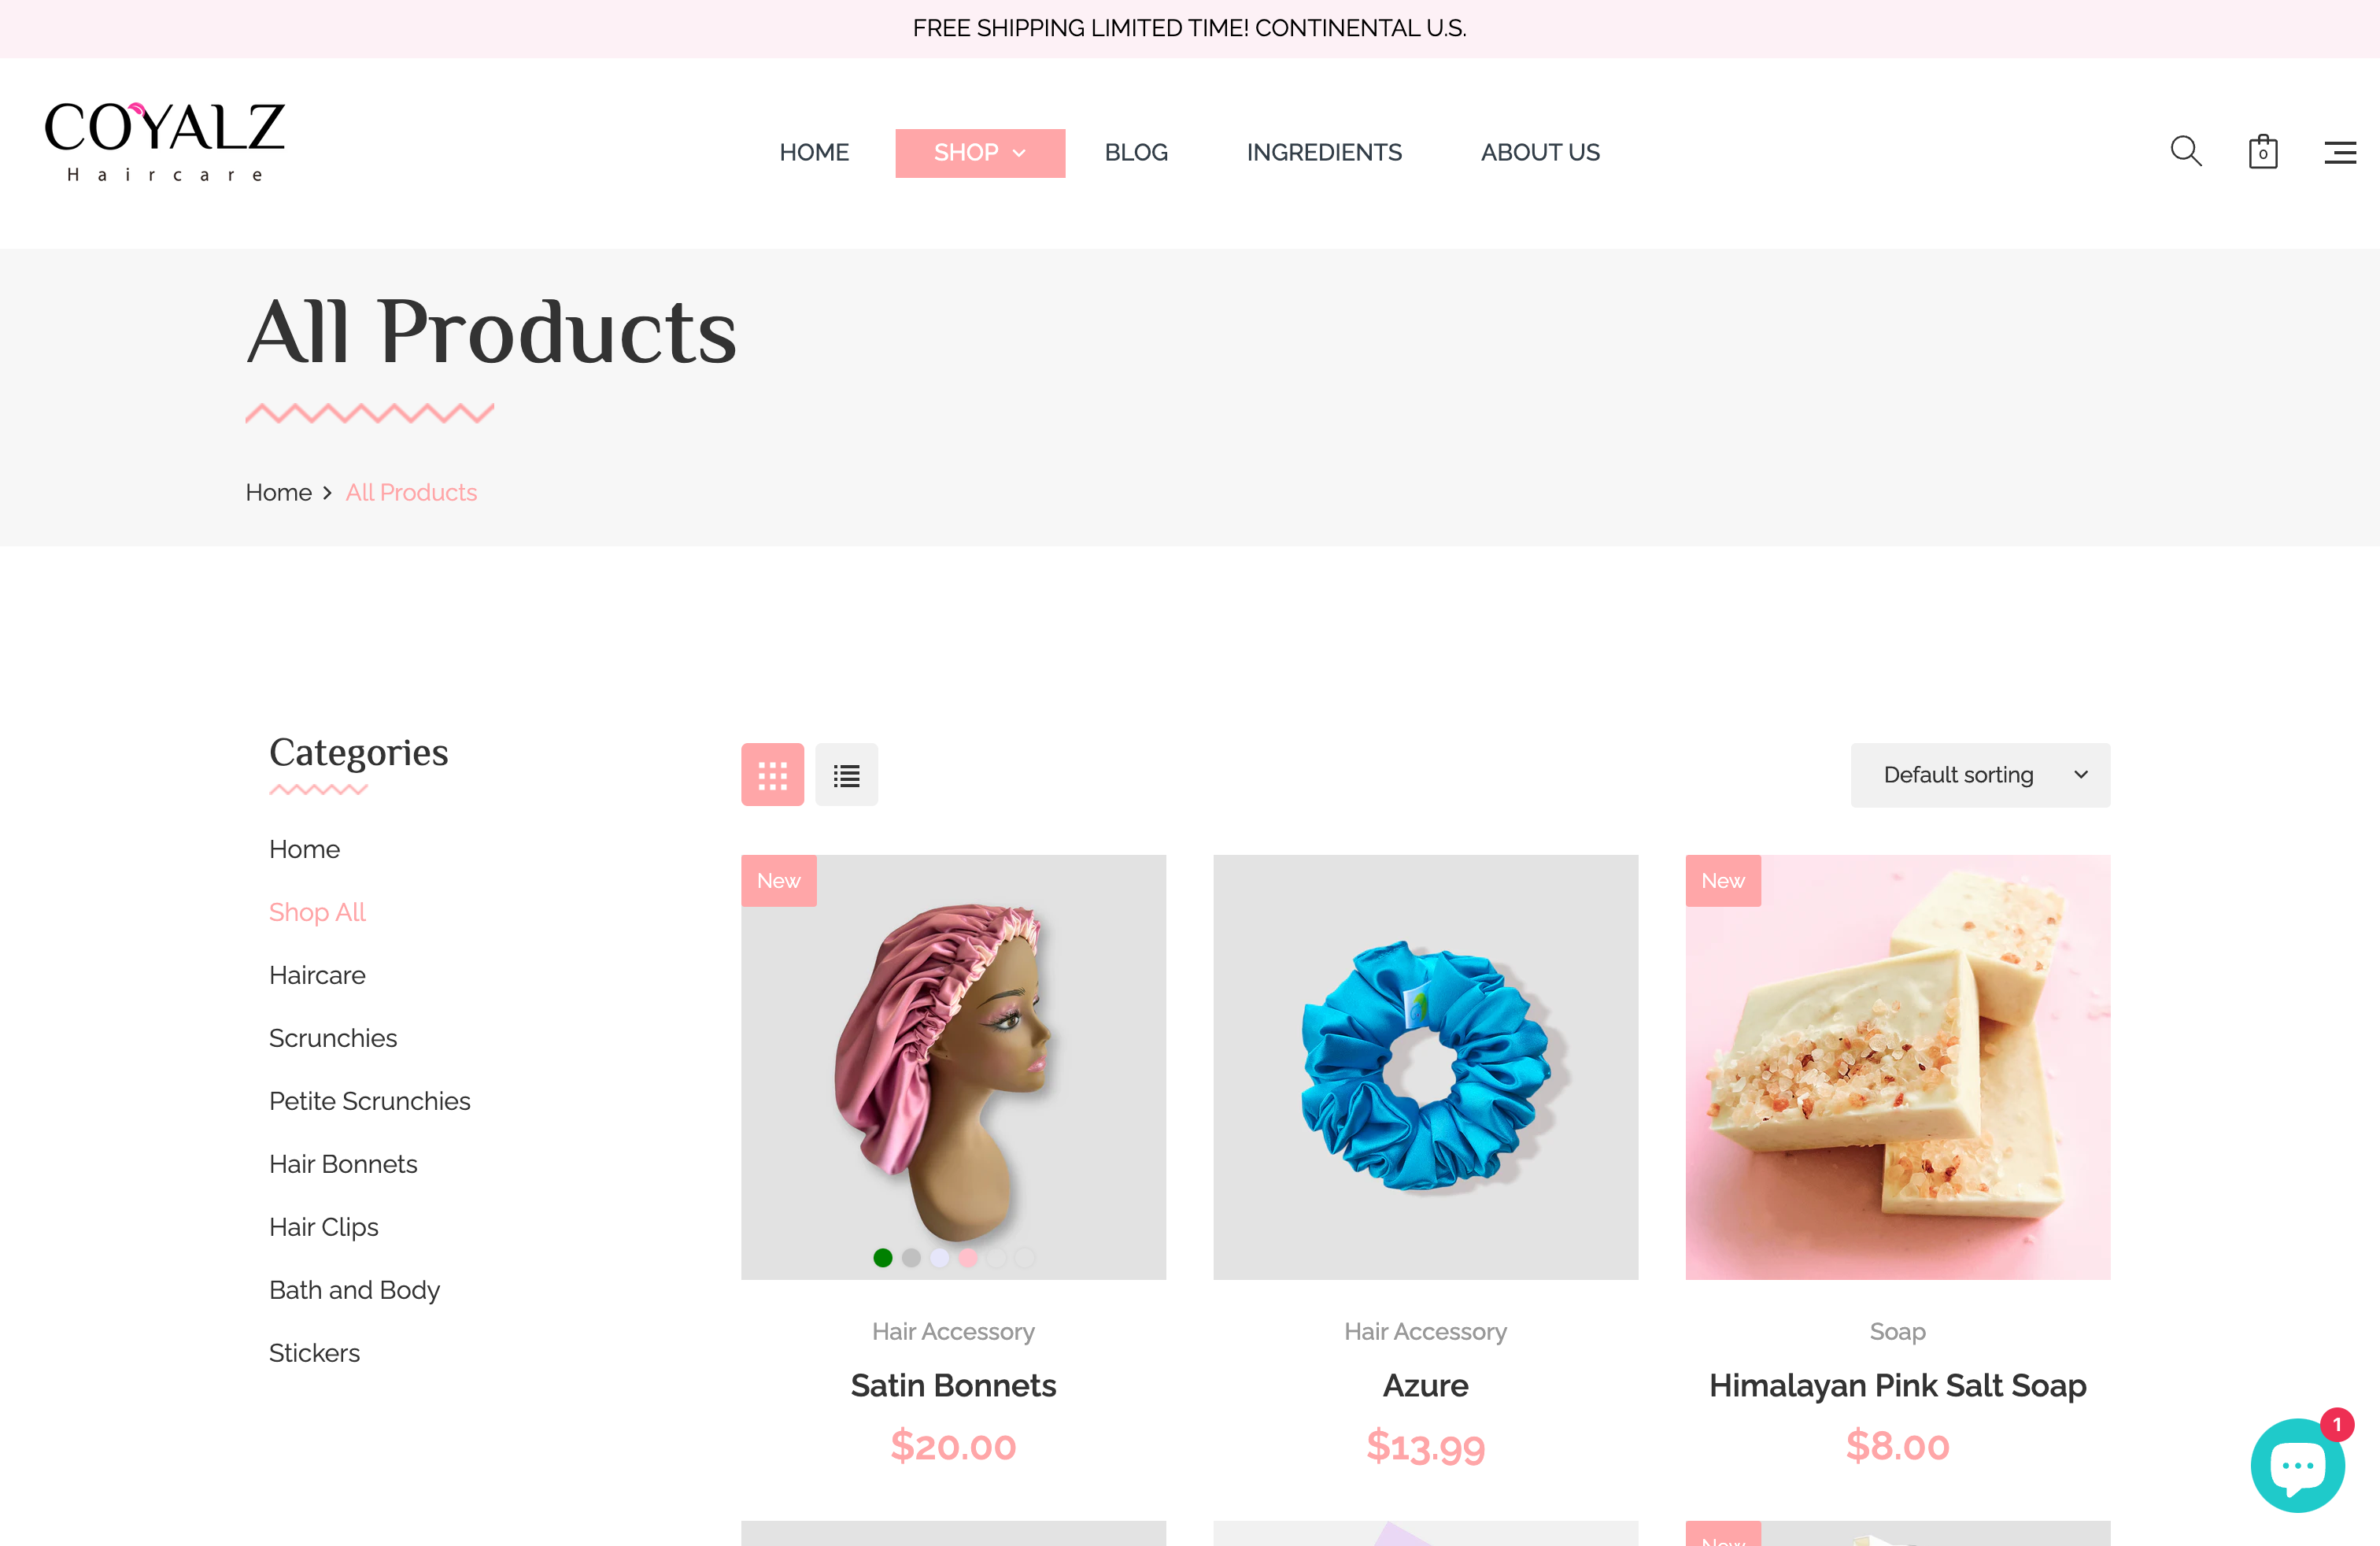The image size is (2380, 1546).
Task: Select the pink color swatch on Satin Bonnets
Action: (968, 1258)
